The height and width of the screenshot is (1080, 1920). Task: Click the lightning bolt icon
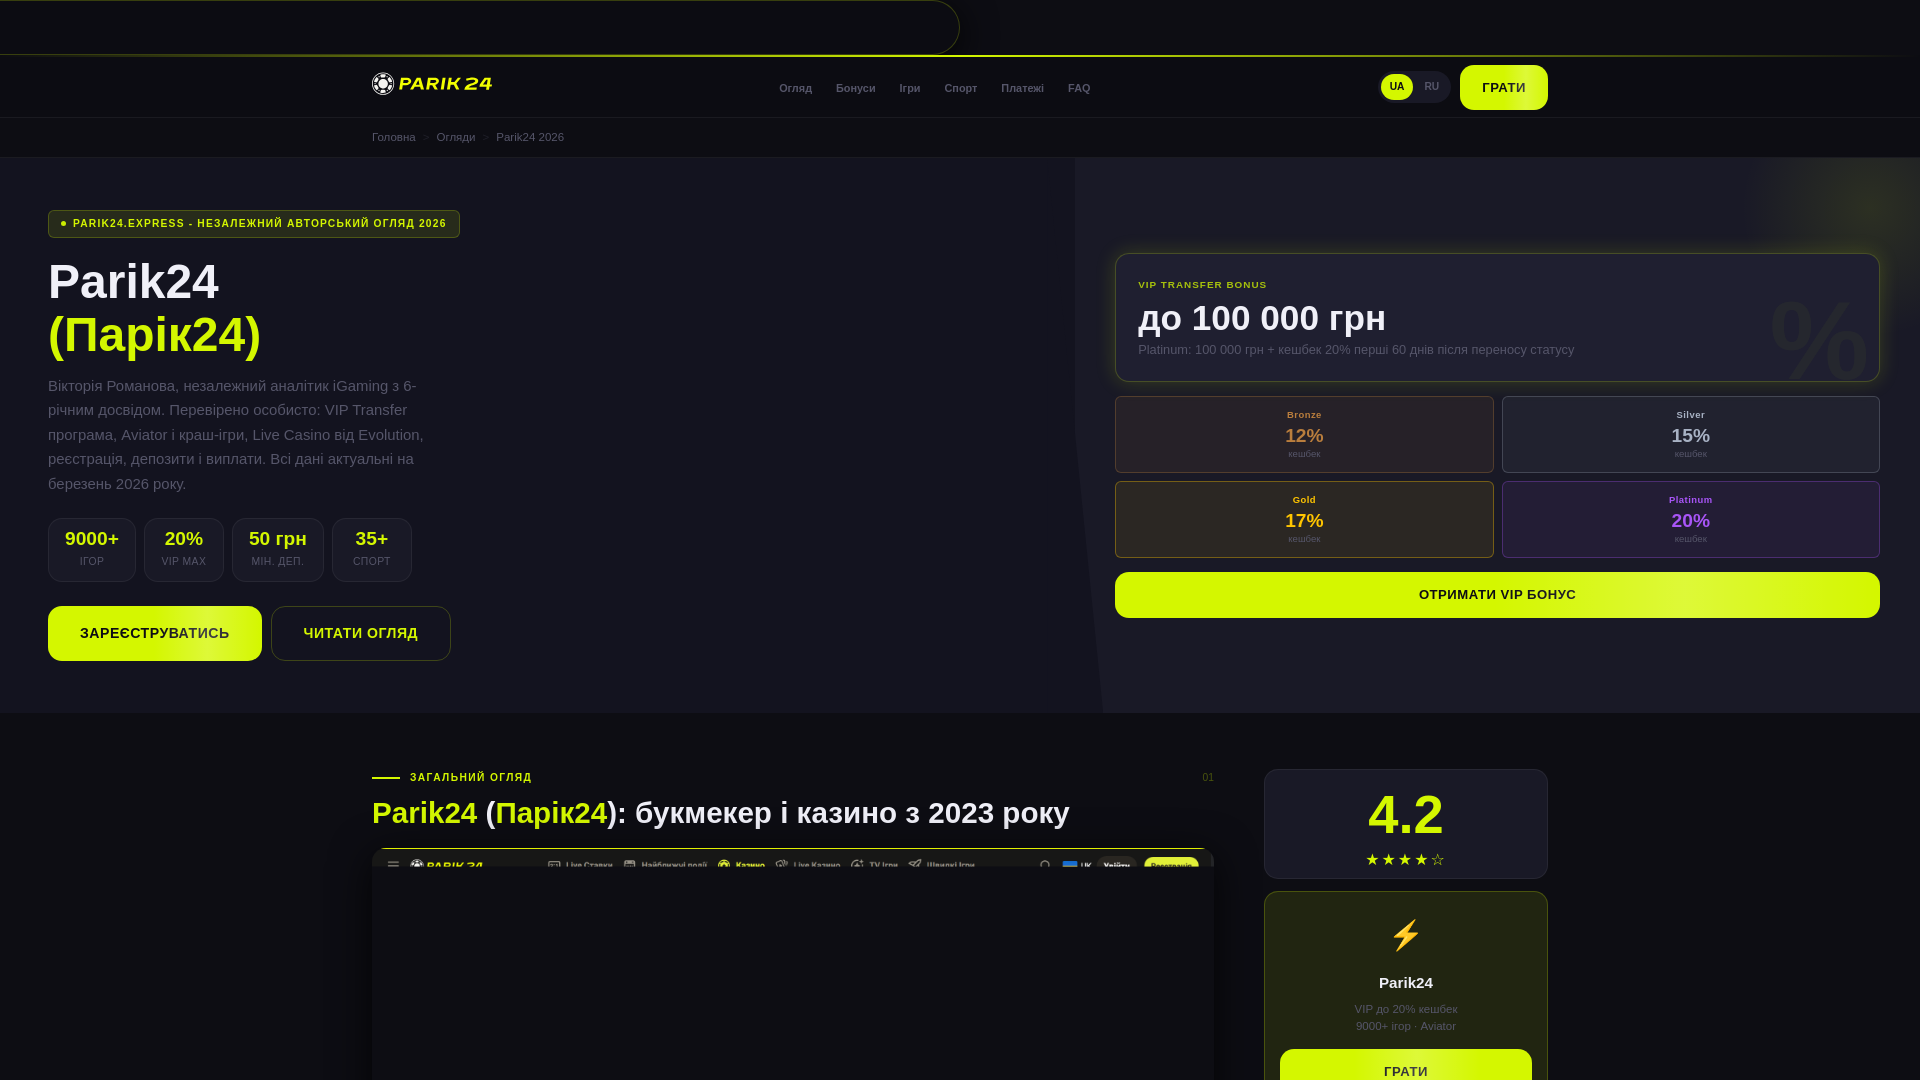coord(1405,935)
